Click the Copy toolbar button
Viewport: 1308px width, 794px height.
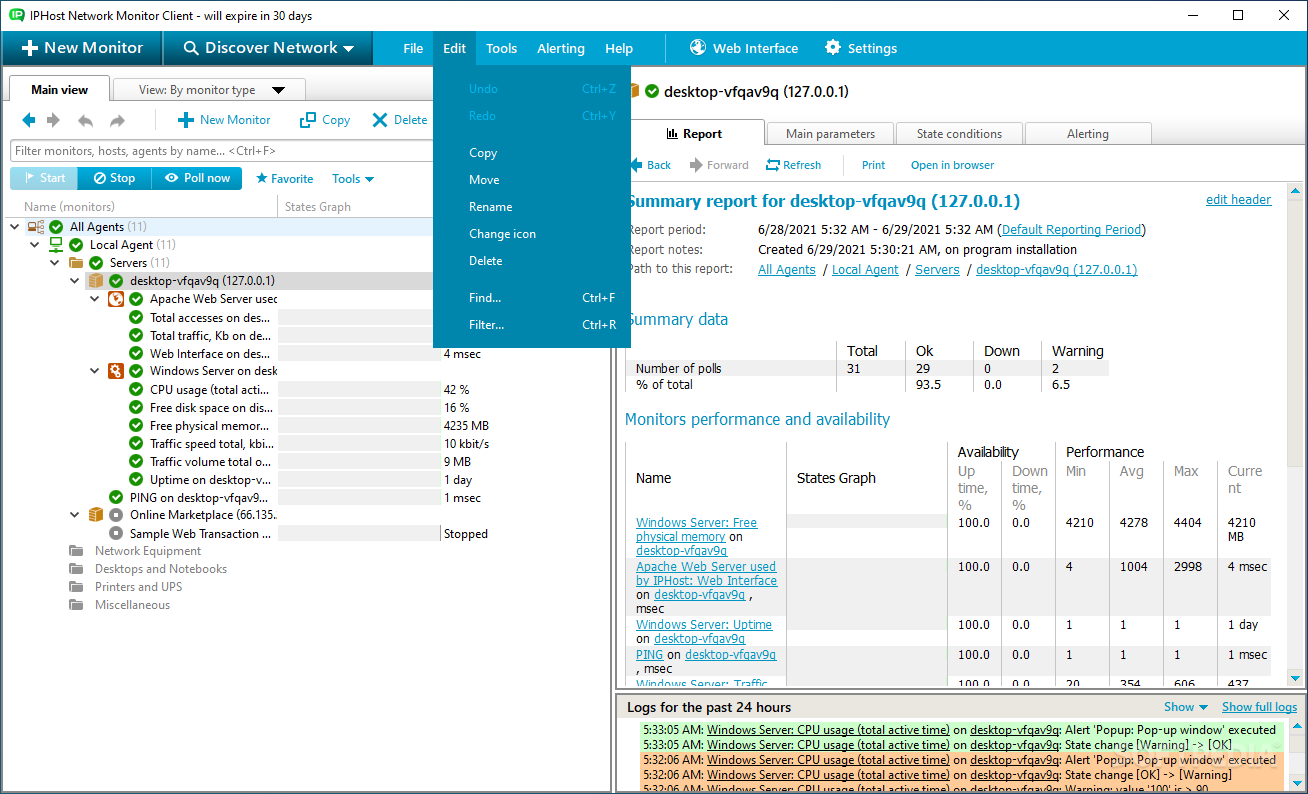[x=325, y=120]
